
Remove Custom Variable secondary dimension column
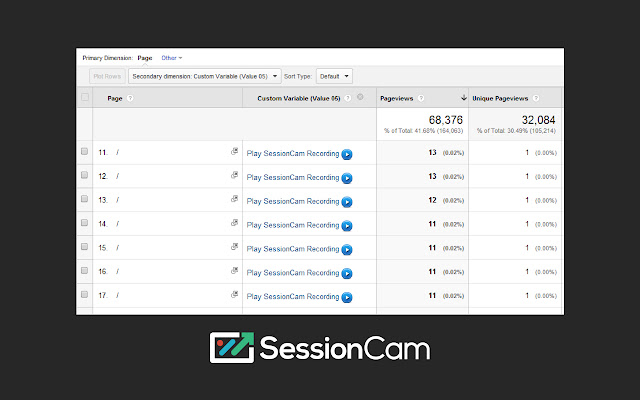click(360, 97)
